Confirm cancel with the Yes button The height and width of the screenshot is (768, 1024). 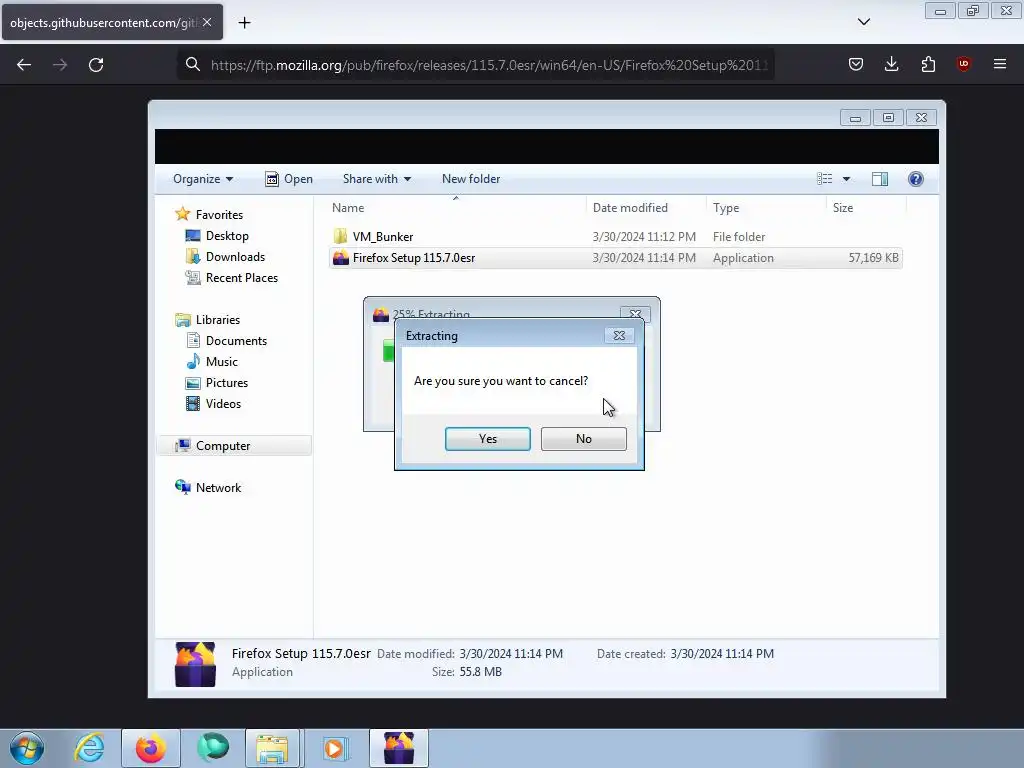coord(487,439)
